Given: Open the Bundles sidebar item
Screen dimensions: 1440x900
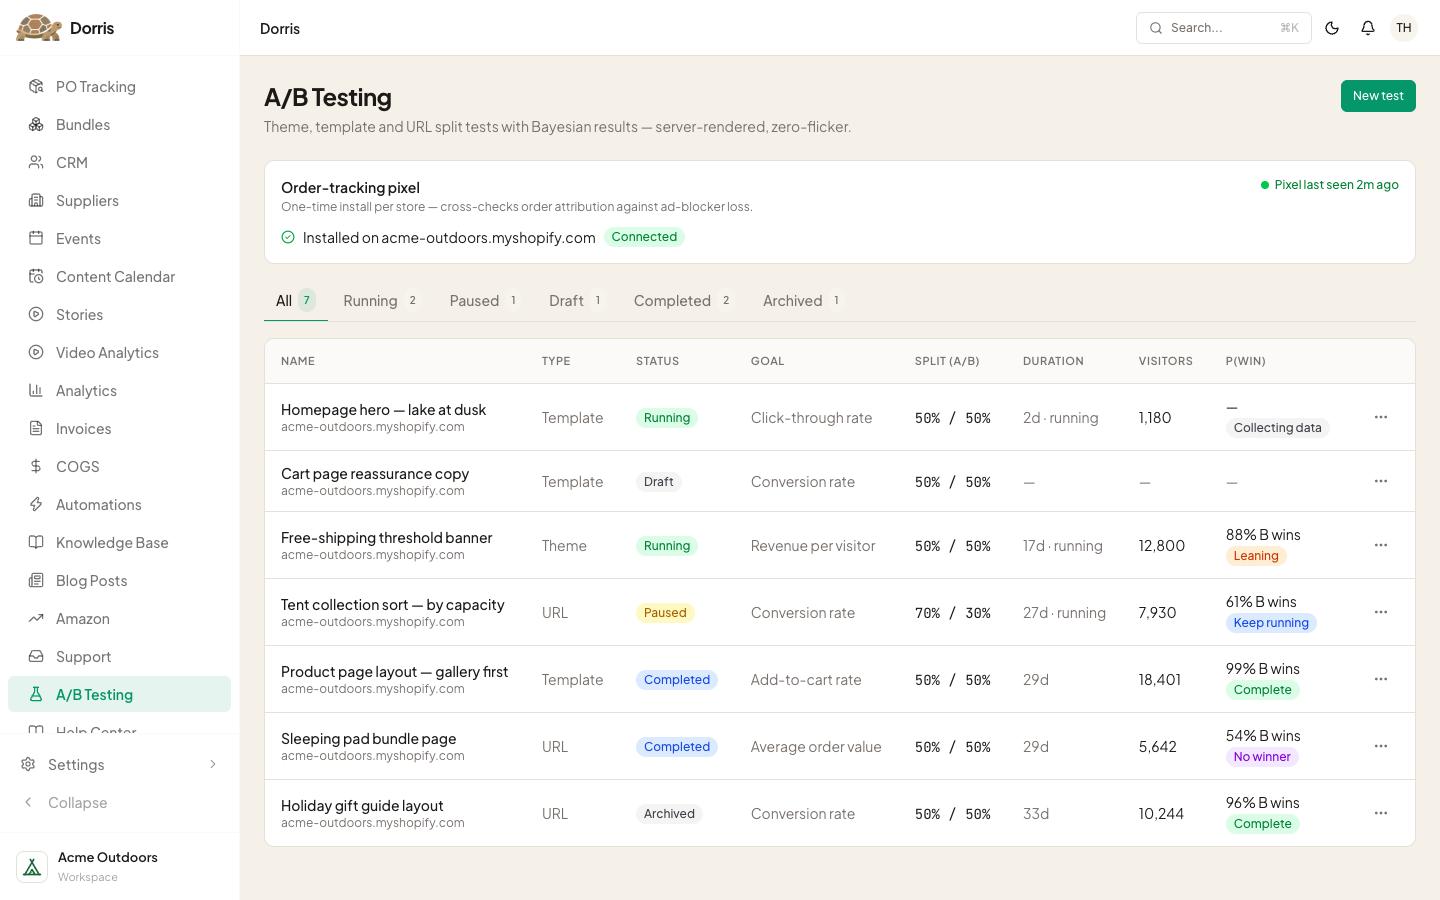Looking at the screenshot, I should 119,124.
